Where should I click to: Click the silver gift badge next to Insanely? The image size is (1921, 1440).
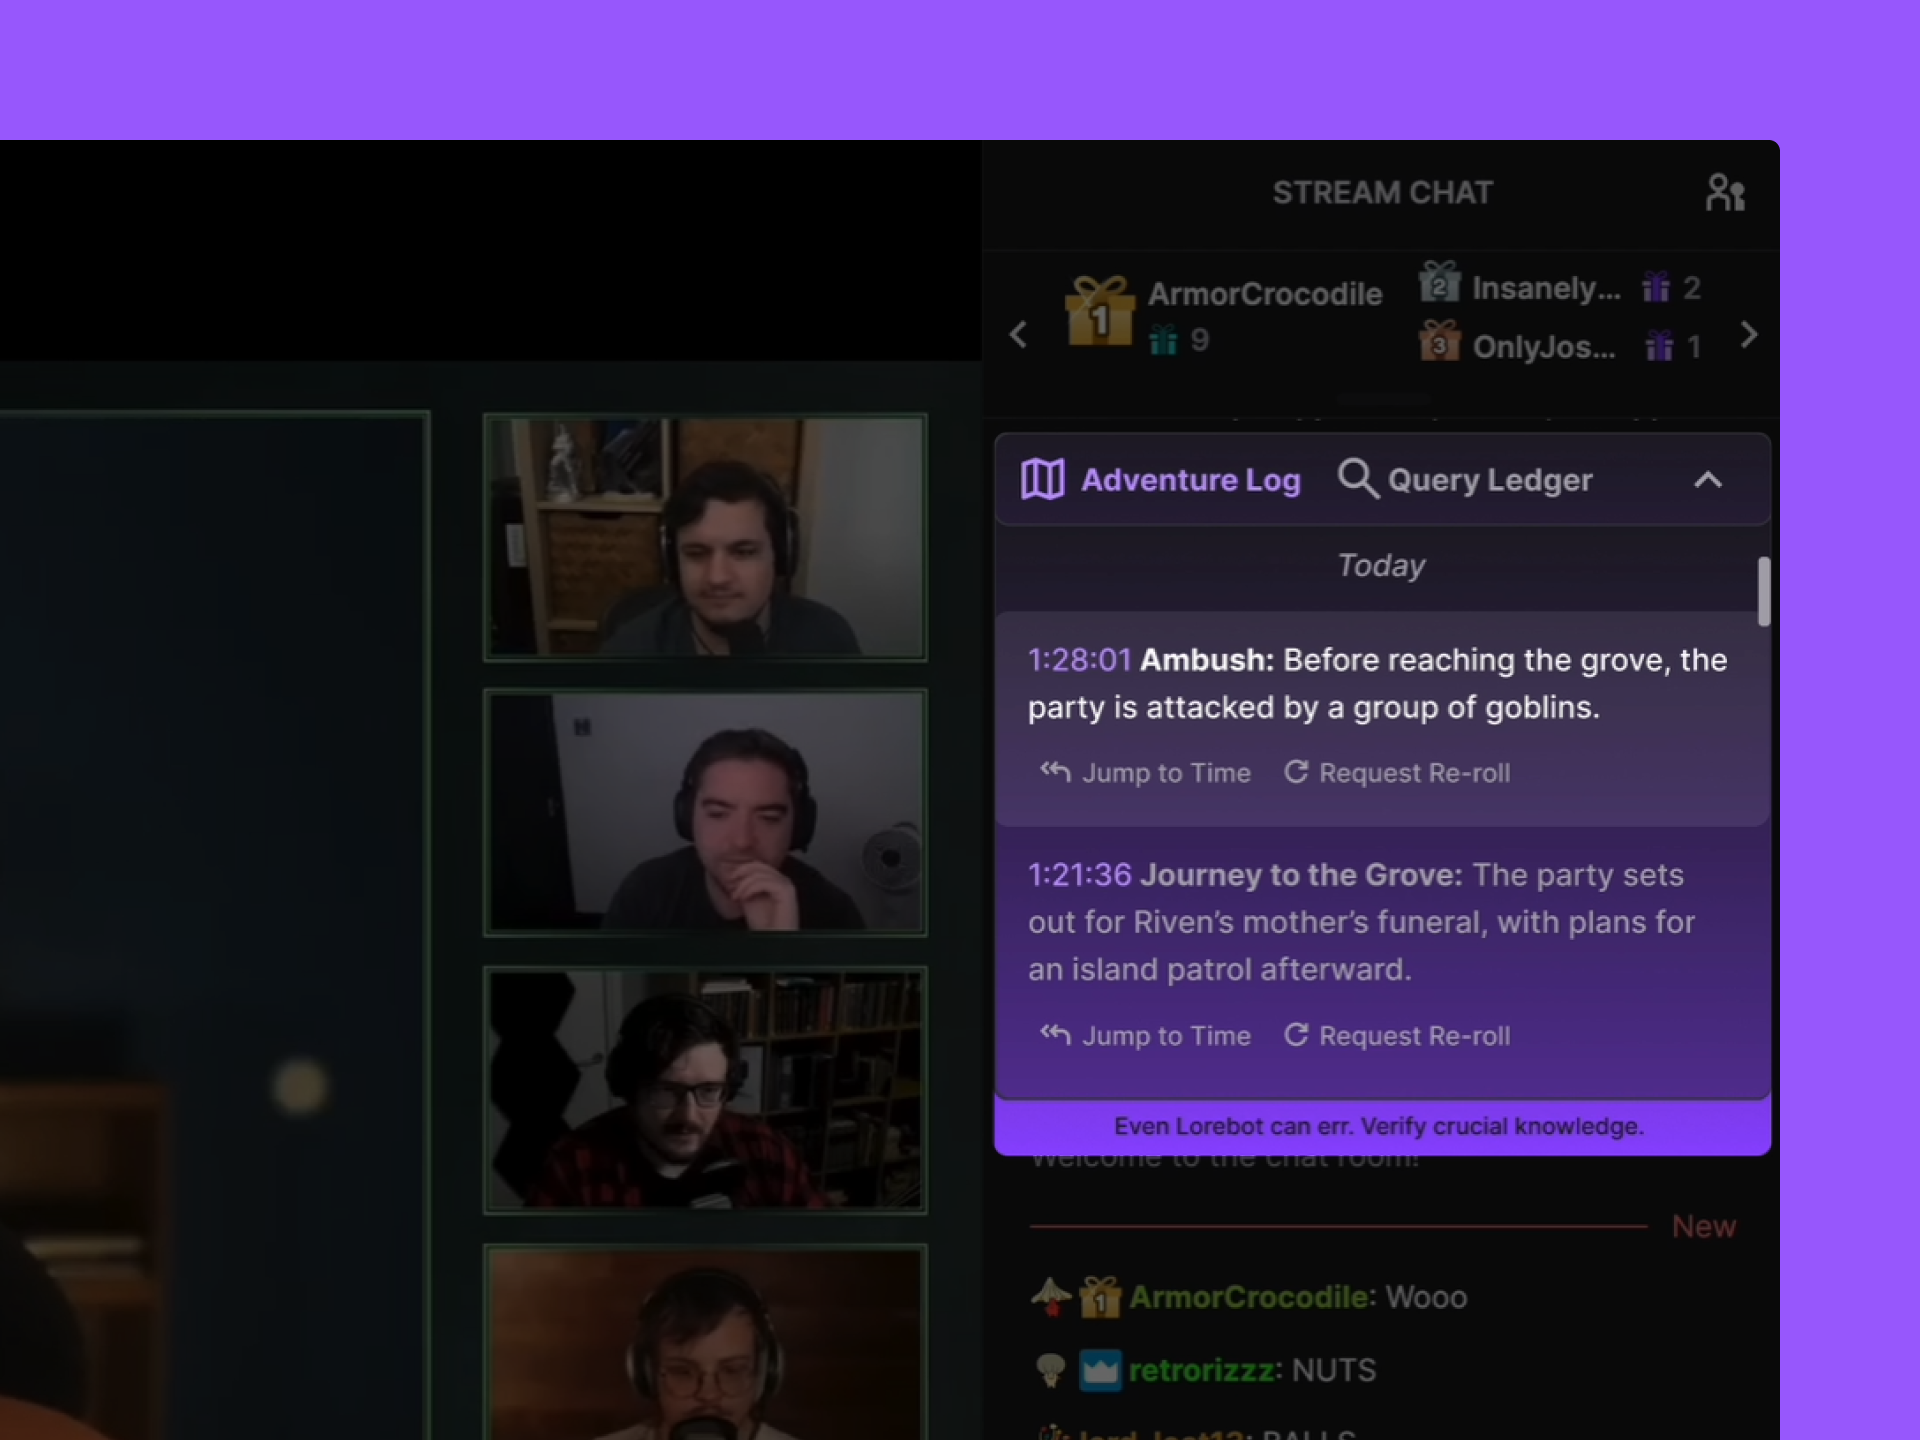pyautogui.click(x=1439, y=284)
